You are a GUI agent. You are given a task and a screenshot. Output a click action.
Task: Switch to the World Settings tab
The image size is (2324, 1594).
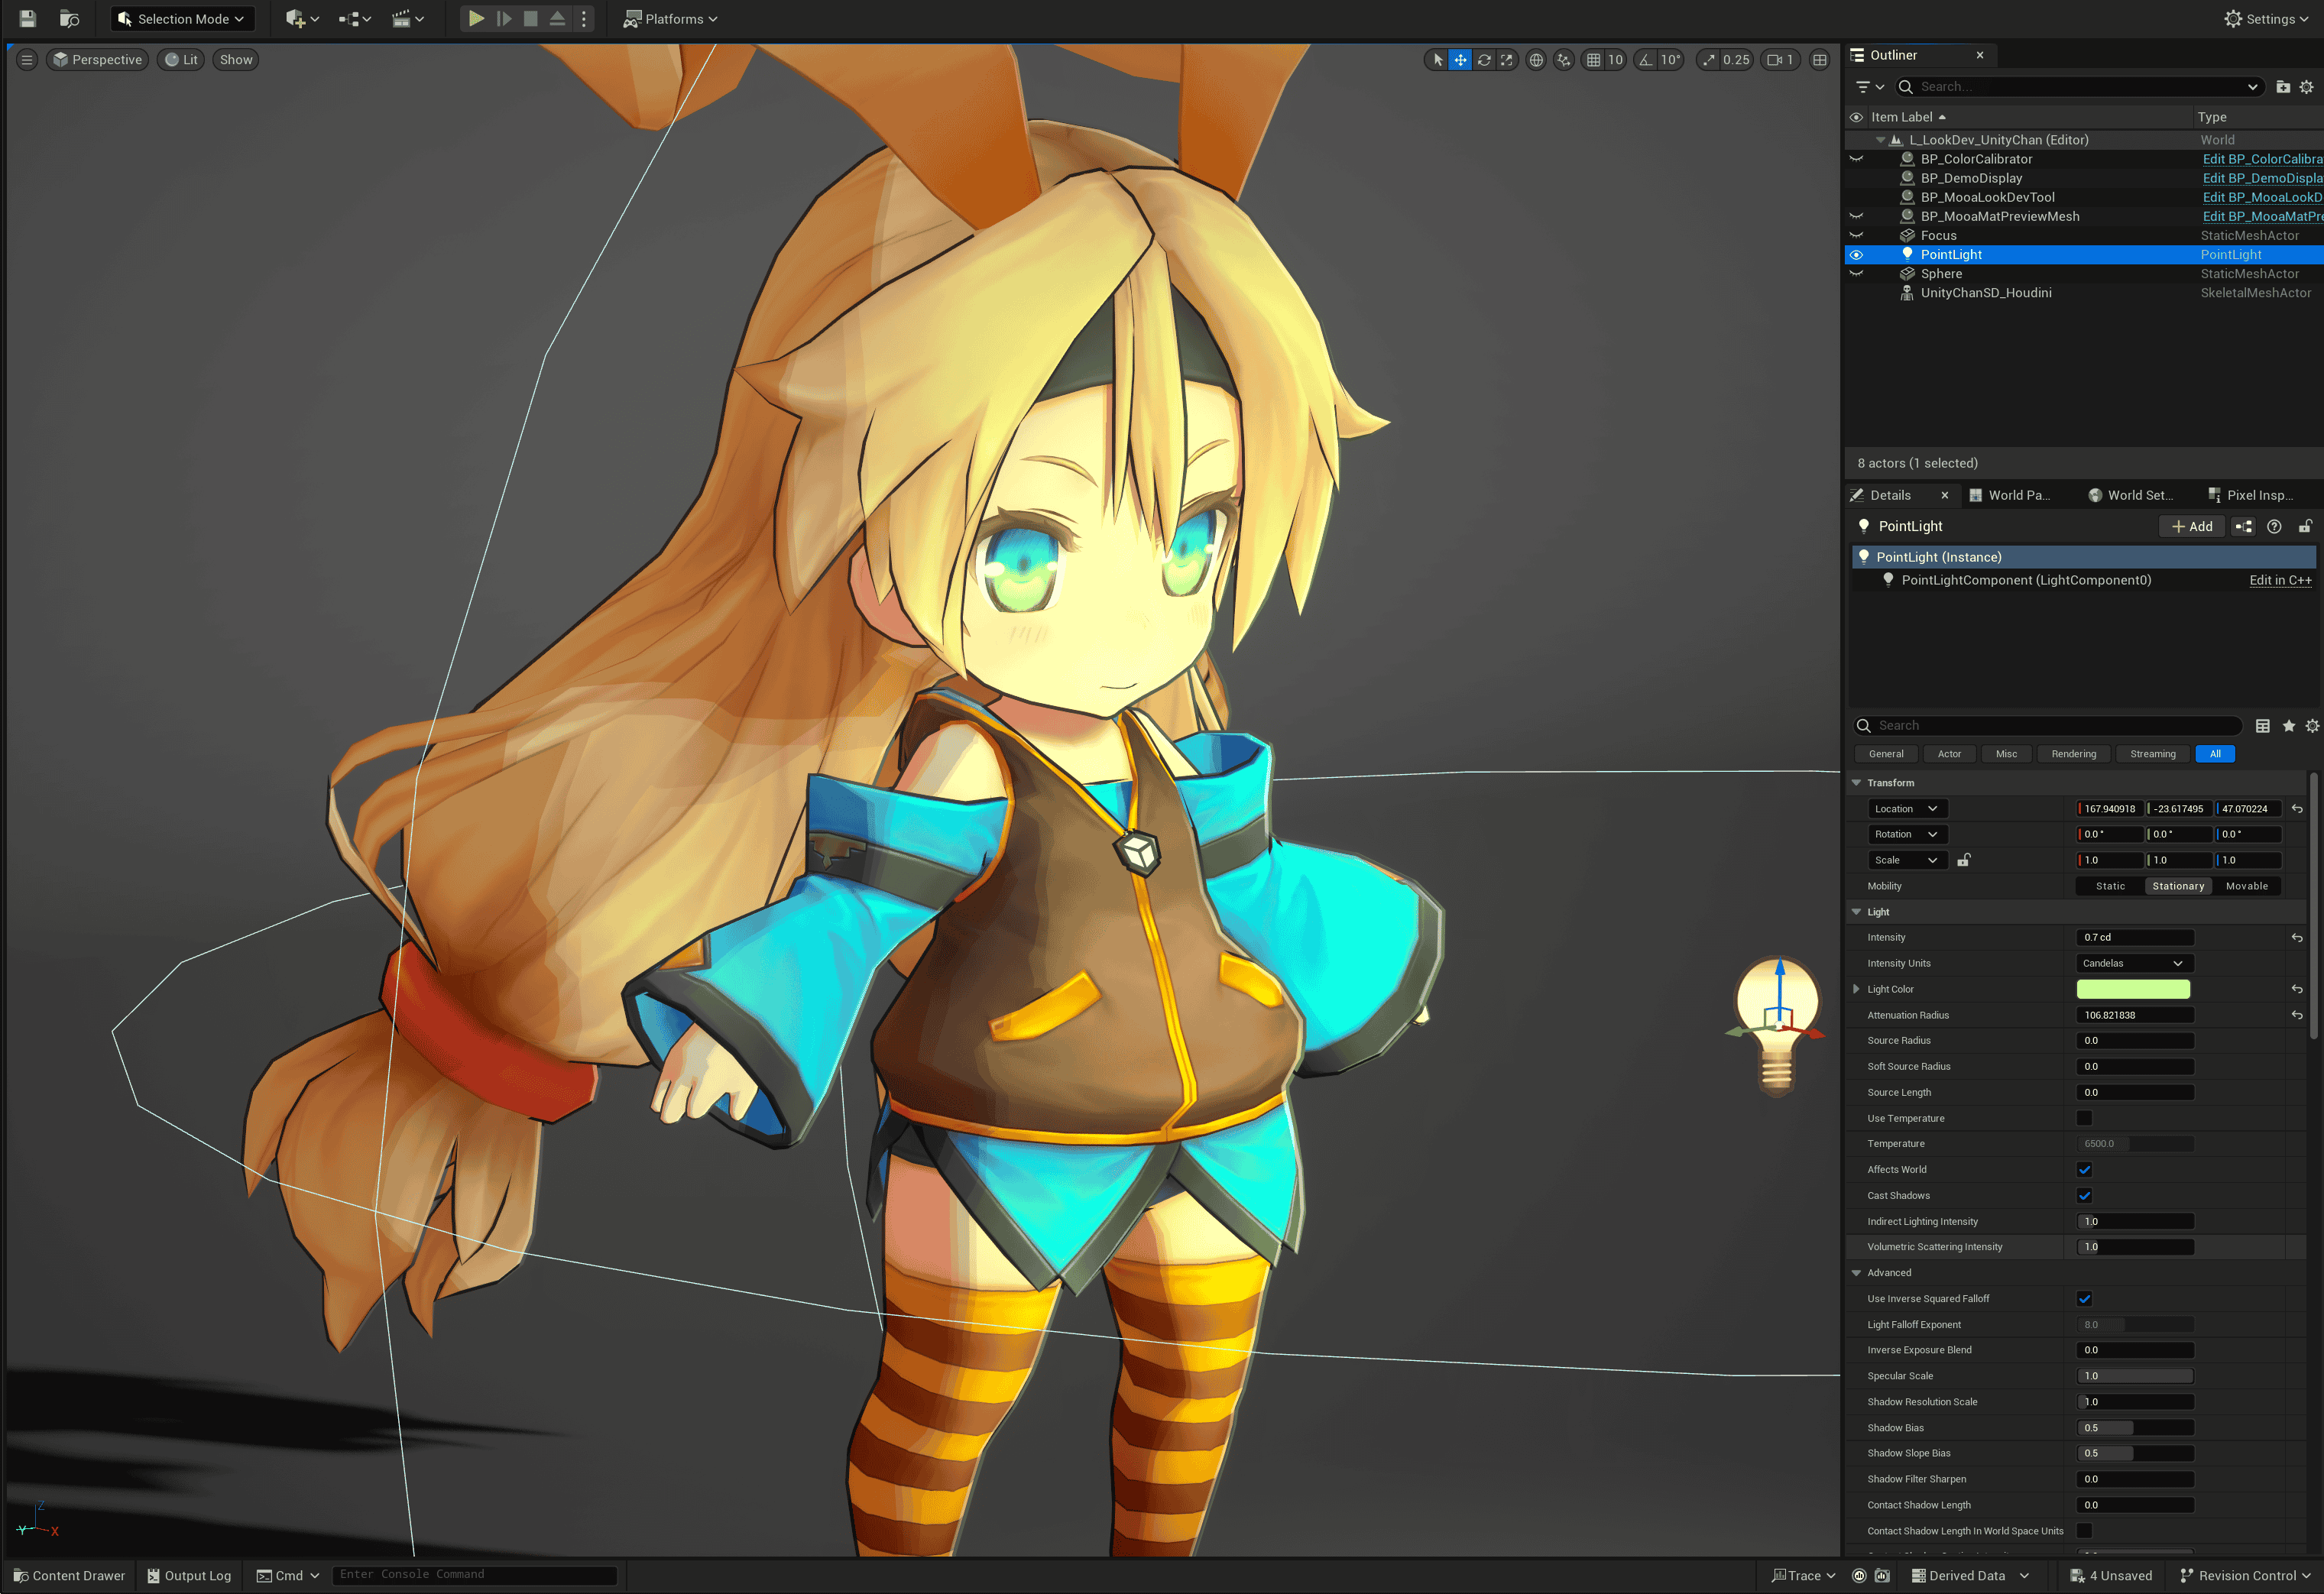point(2131,495)
